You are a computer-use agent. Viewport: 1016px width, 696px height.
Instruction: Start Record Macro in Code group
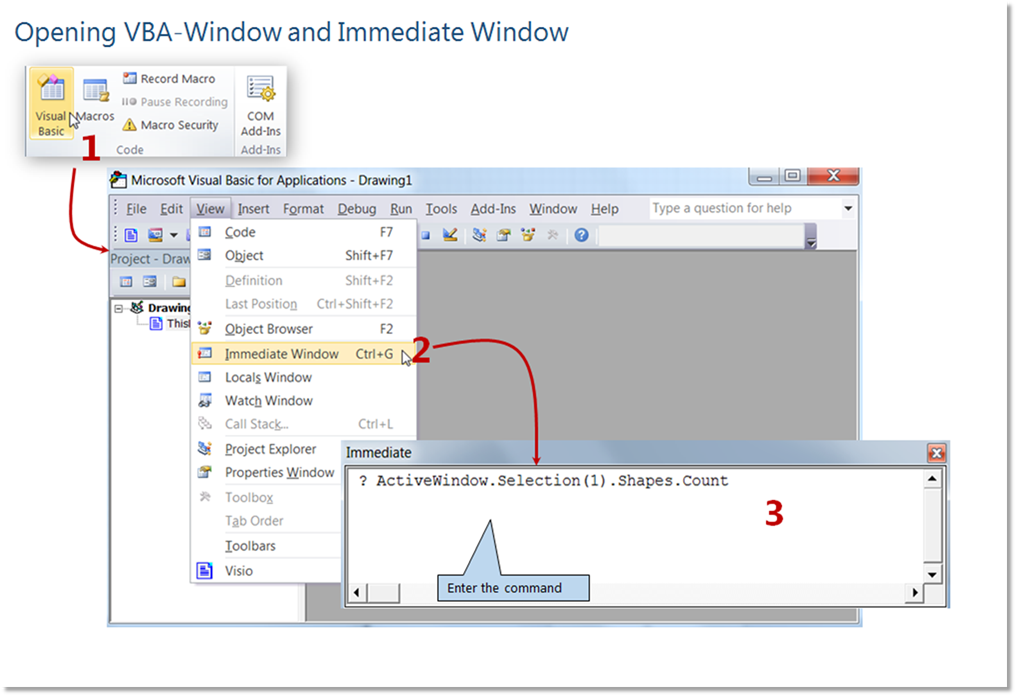169,78
